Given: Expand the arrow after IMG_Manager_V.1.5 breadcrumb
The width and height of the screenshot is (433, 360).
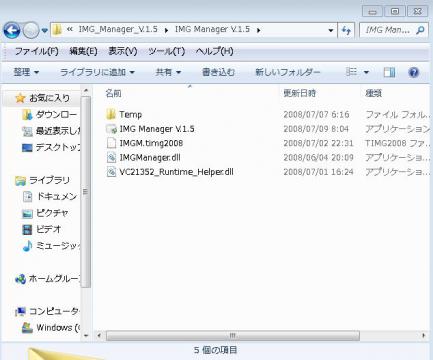Looking at the screenshot, I should click(x=166, y=30).
